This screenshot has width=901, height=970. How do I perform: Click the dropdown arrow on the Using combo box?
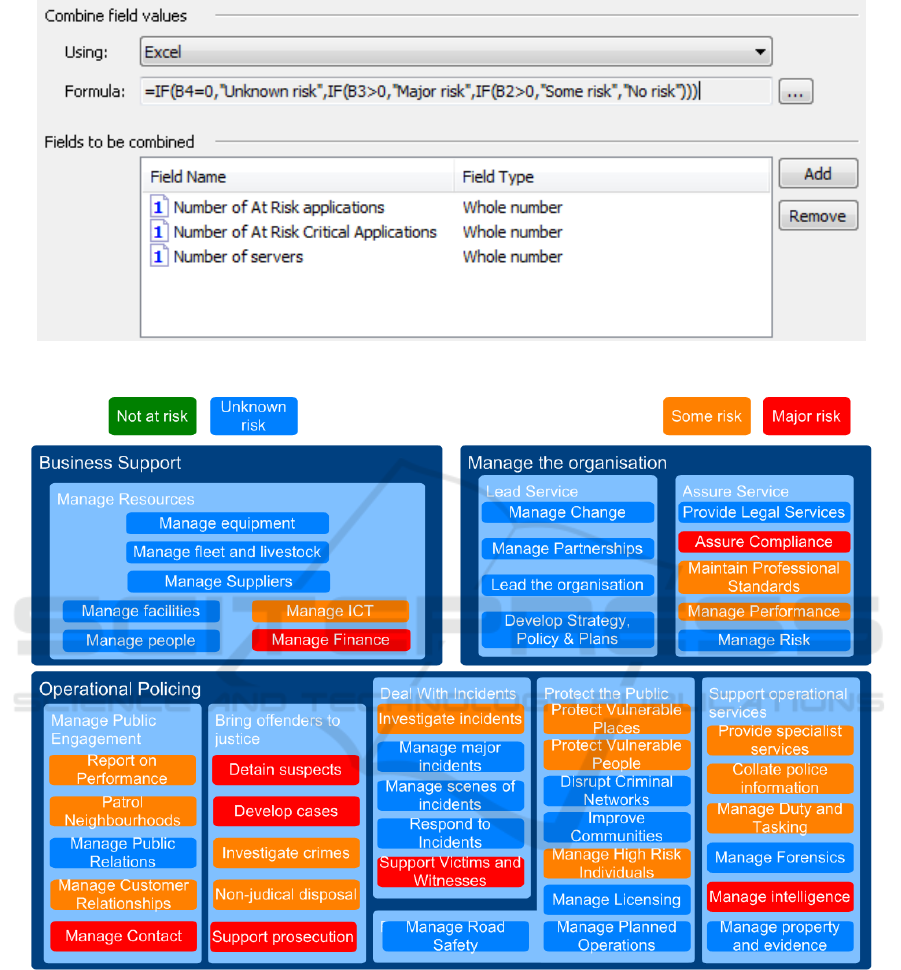760,52
